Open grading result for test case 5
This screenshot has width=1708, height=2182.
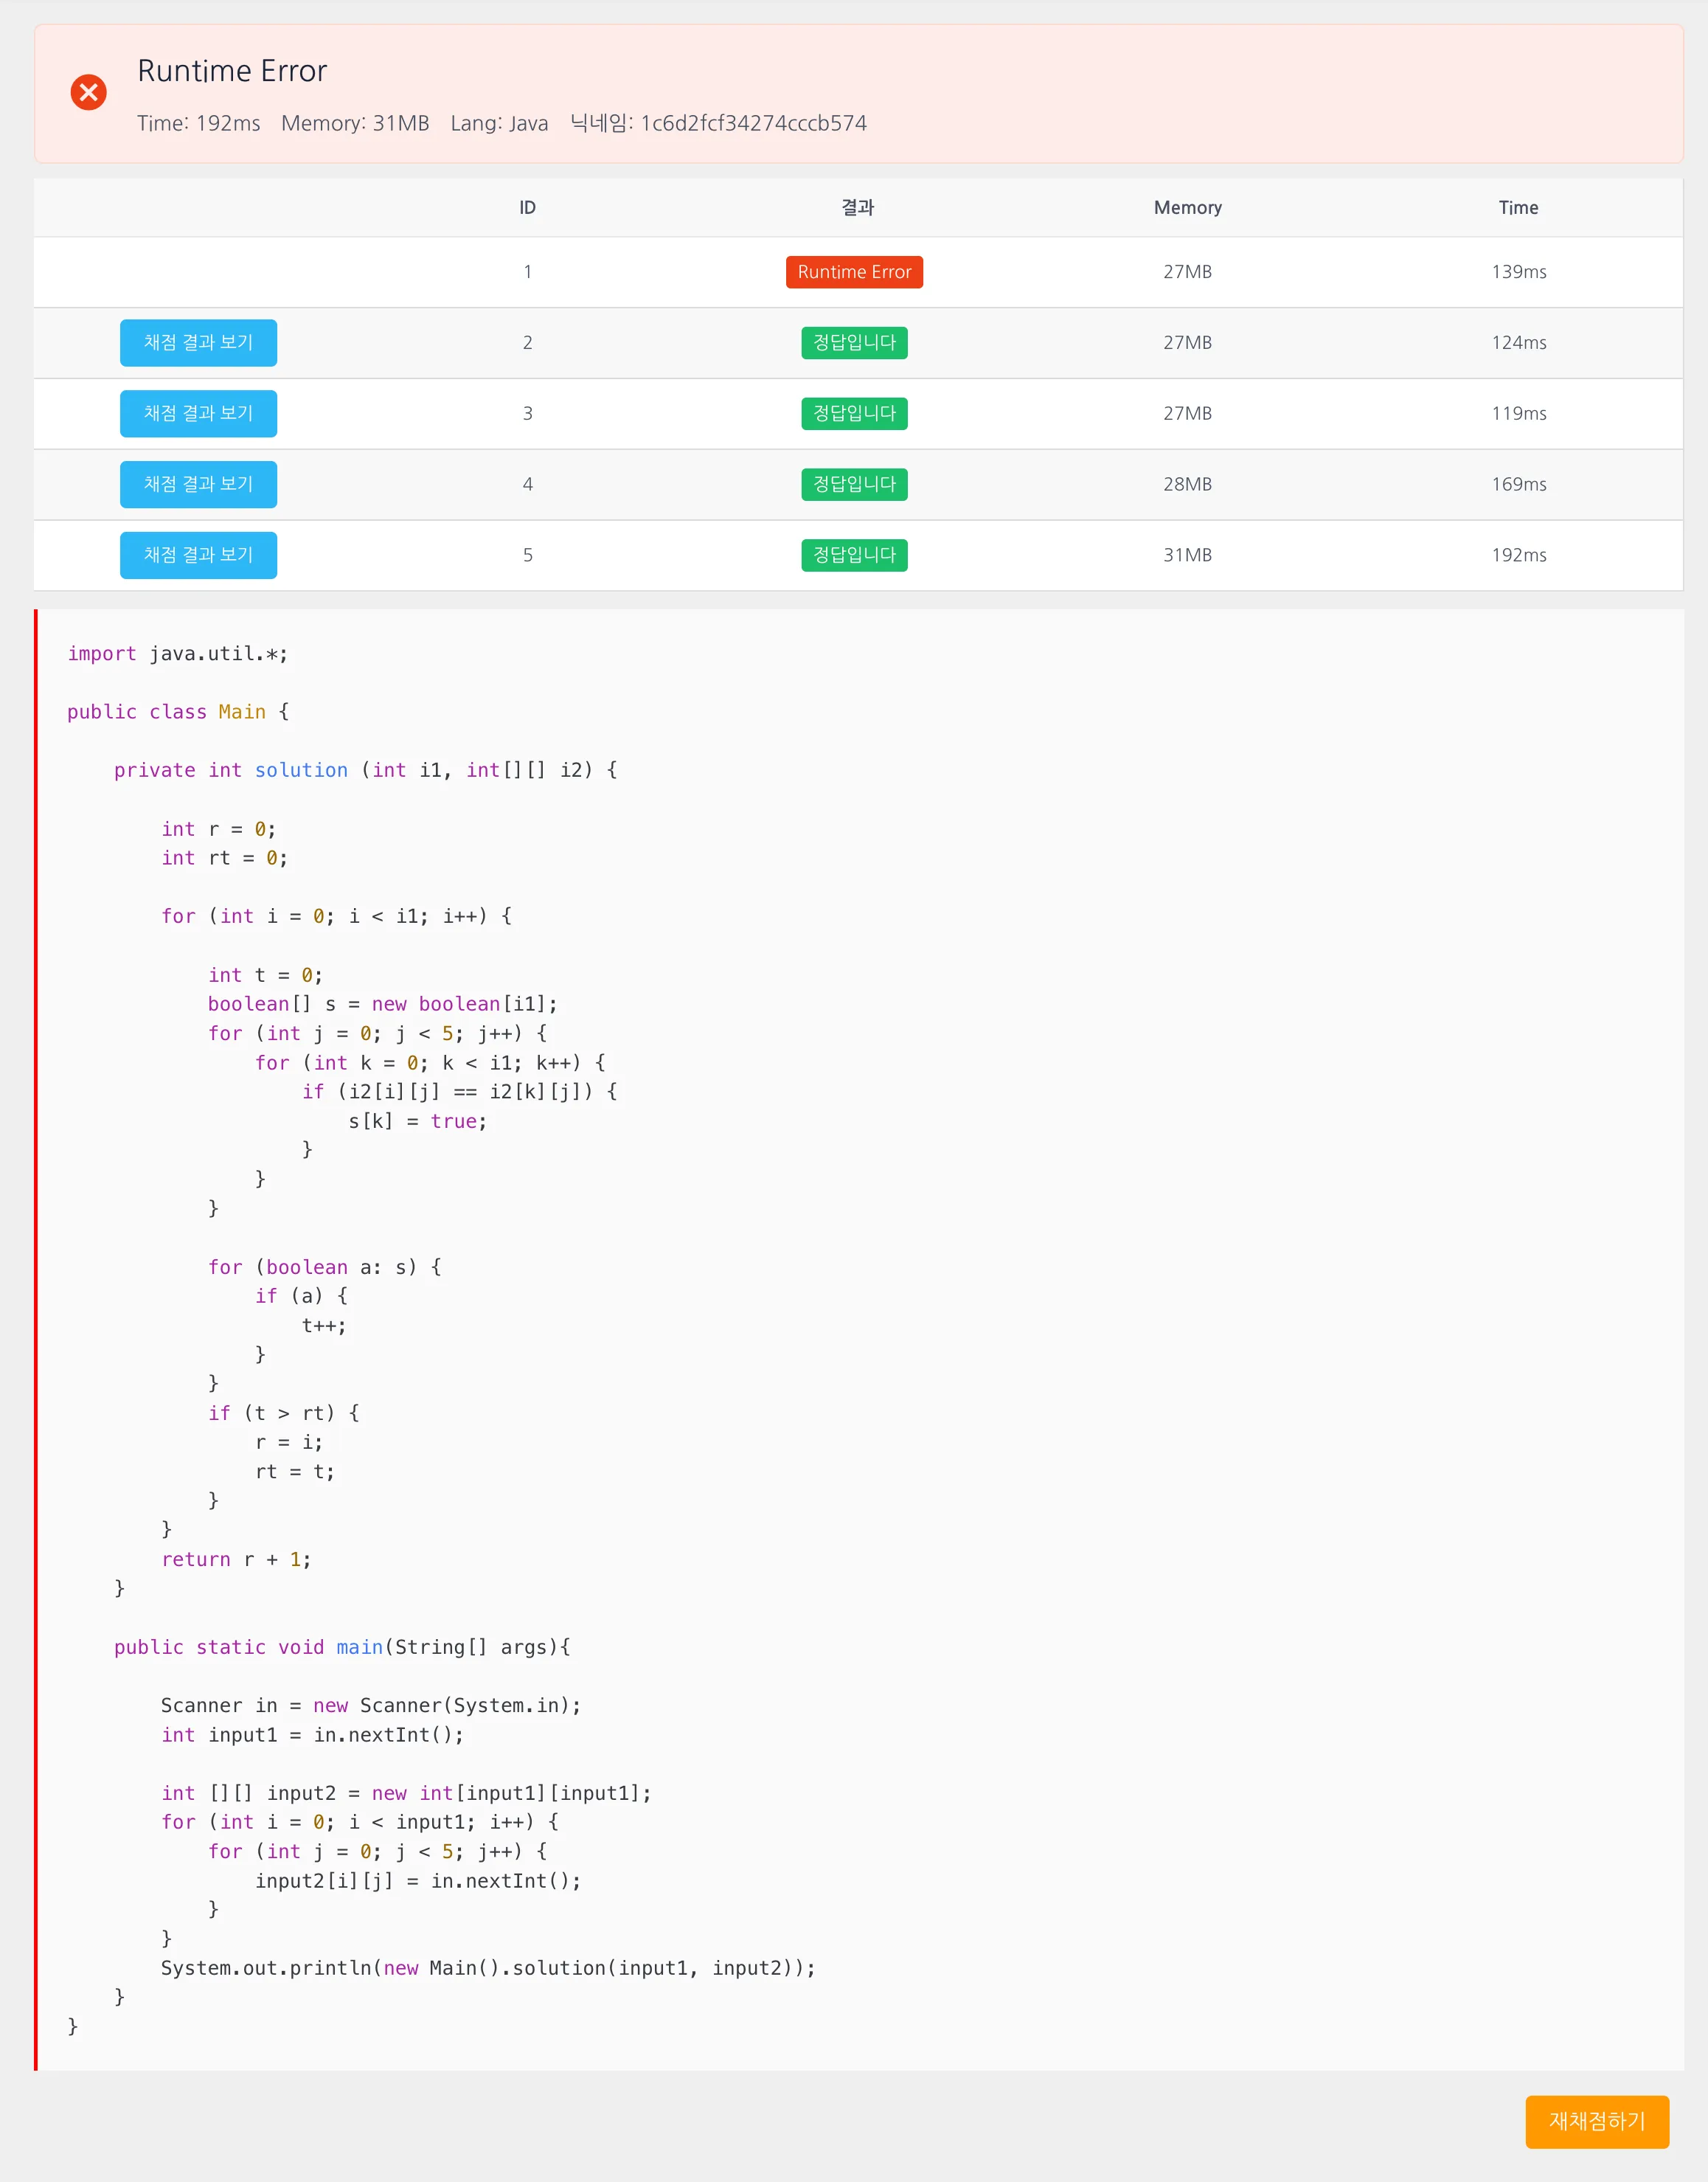point(198,555)
